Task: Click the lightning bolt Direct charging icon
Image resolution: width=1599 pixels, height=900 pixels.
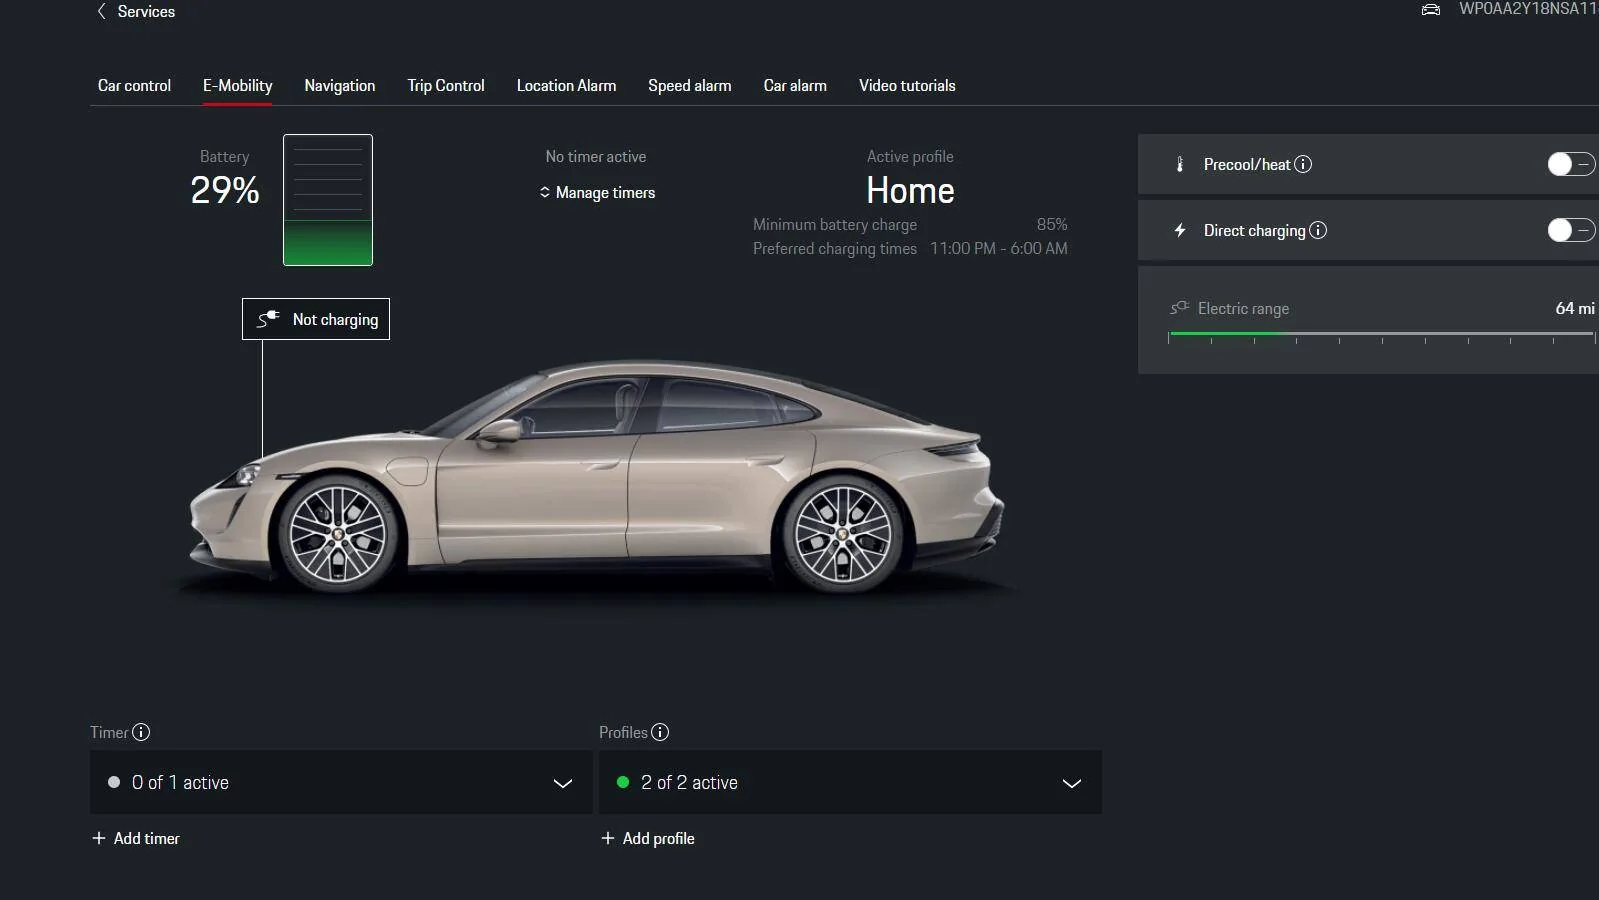Action: click(1180, 230)
